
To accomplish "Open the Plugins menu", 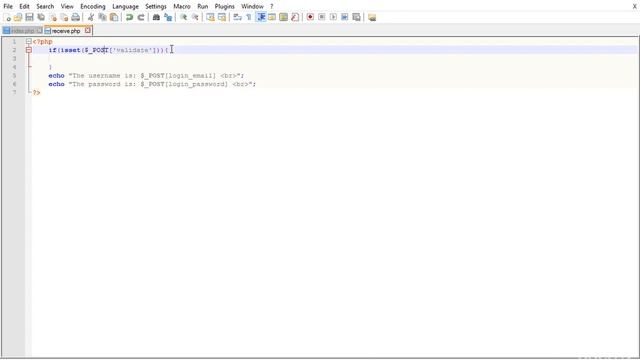I will pyautogui.click(x=224, y=6).
